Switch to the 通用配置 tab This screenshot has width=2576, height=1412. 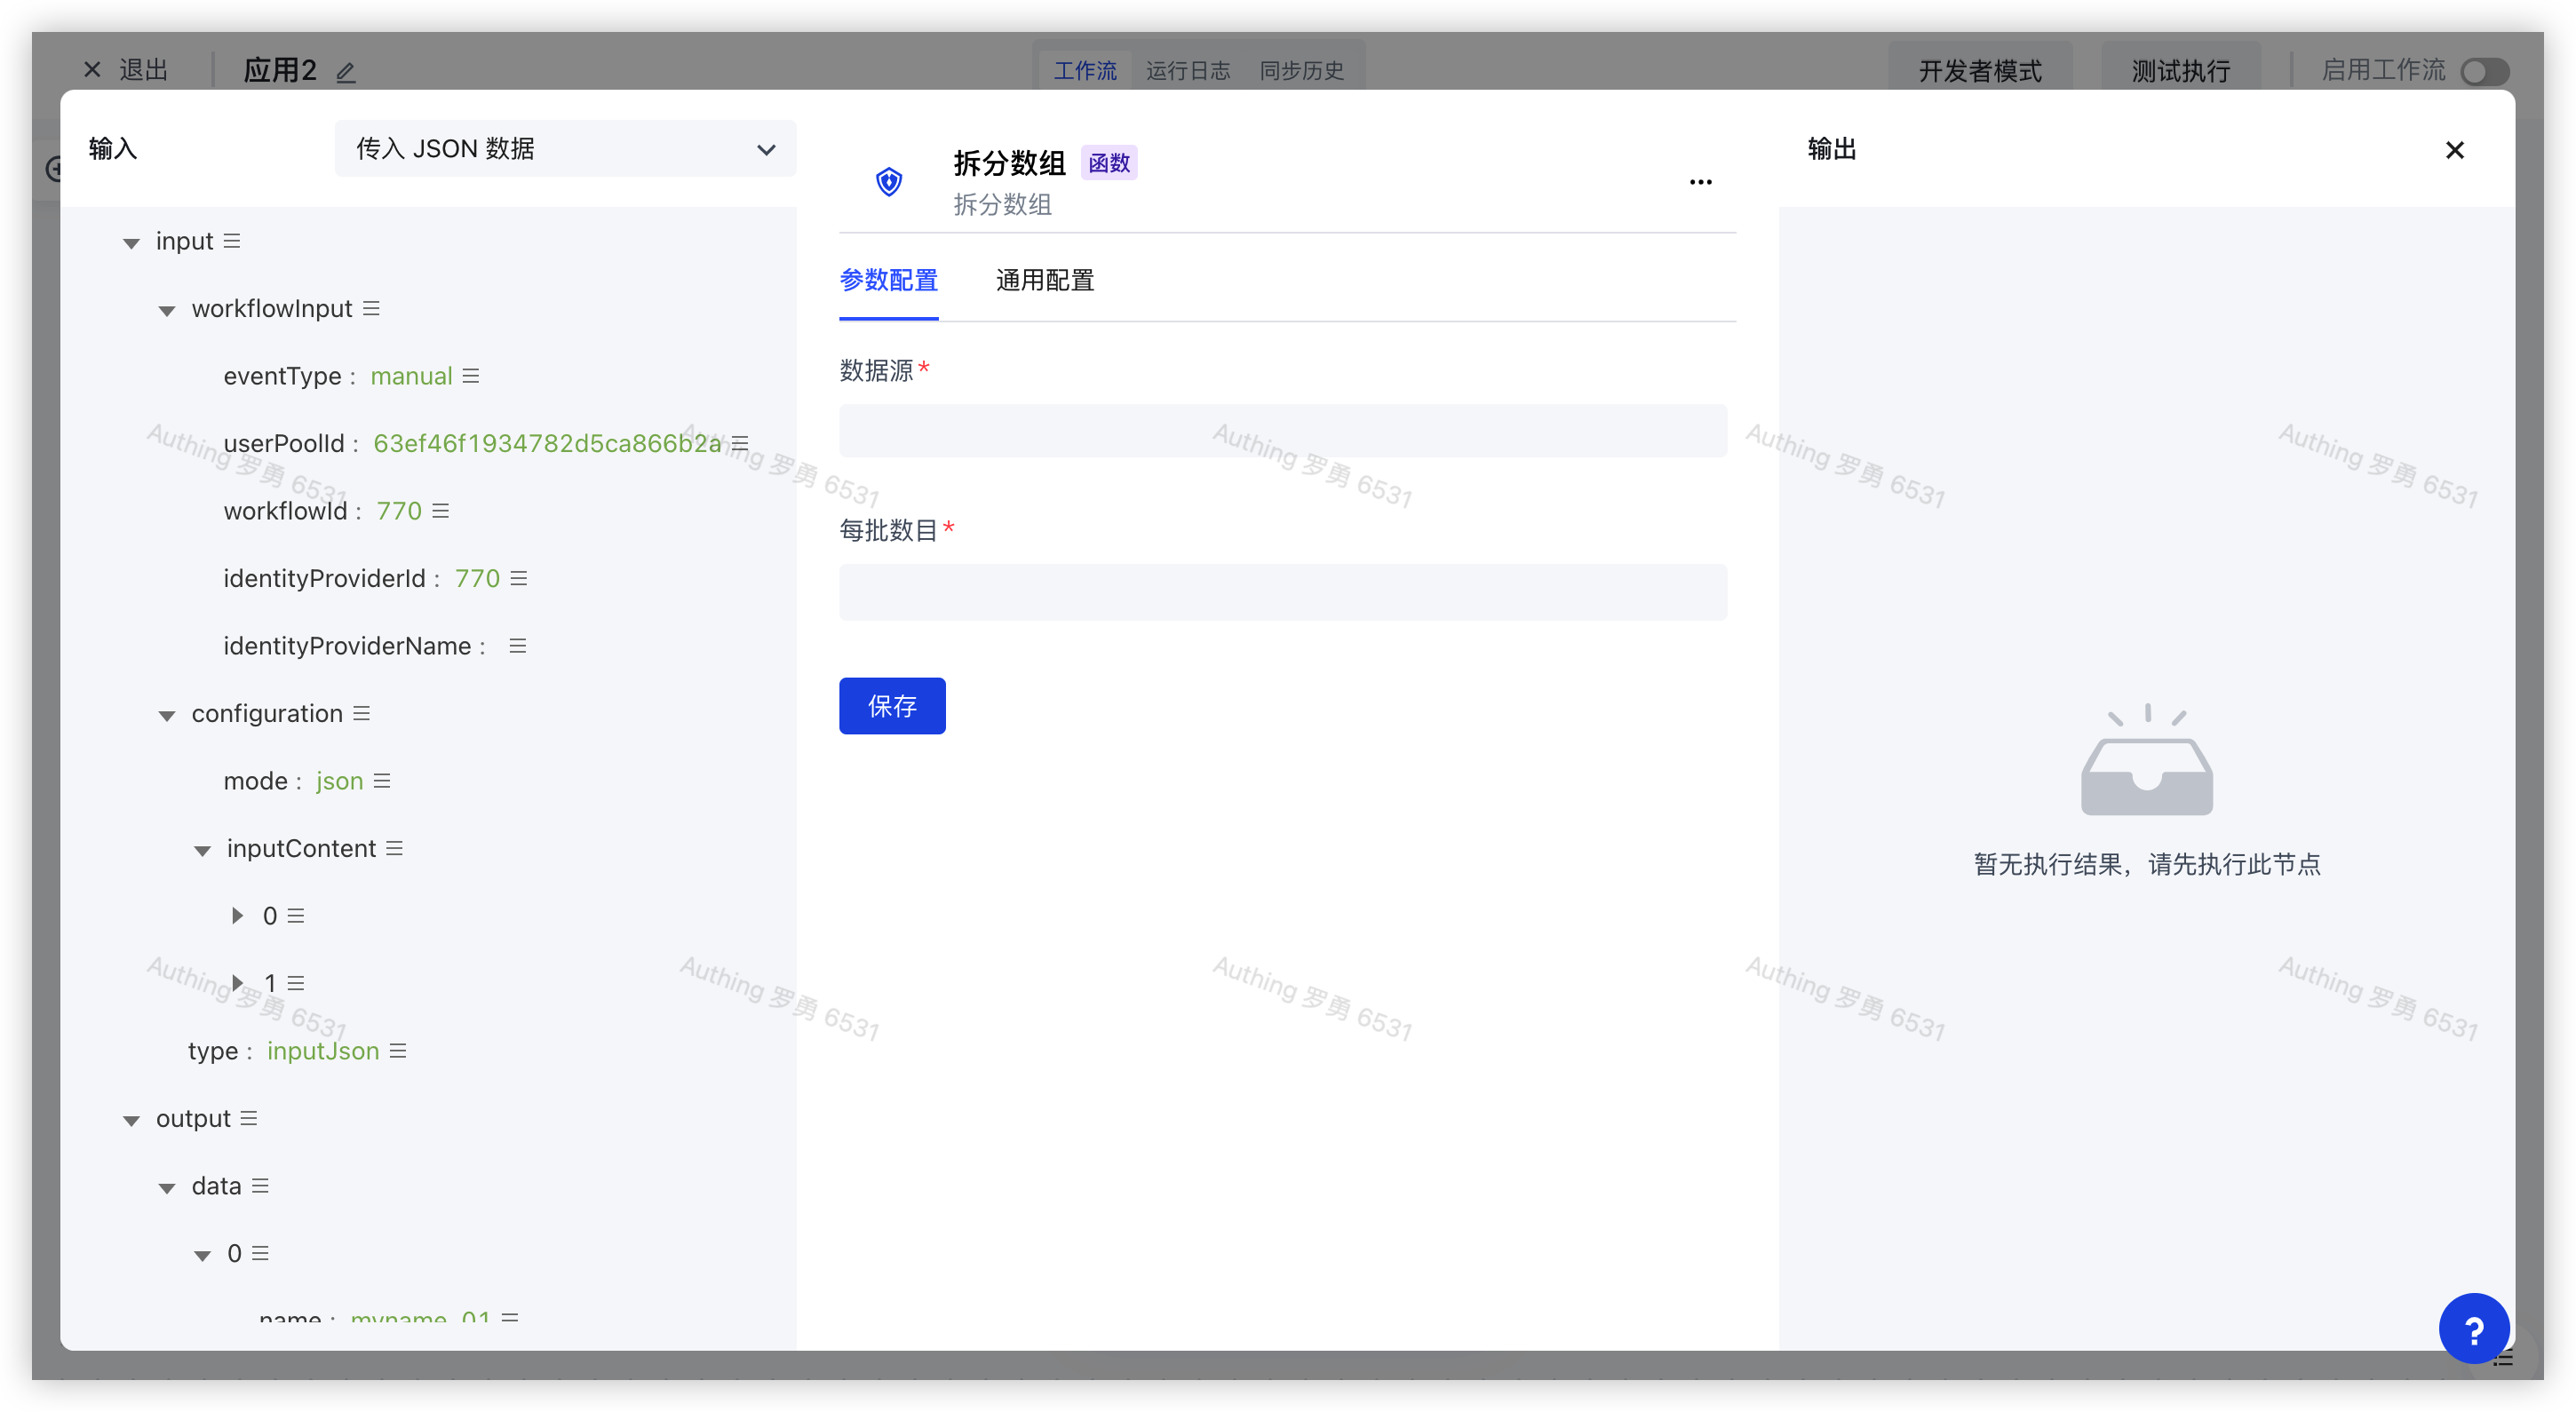pyautogui.click(x=1044, y=281)
